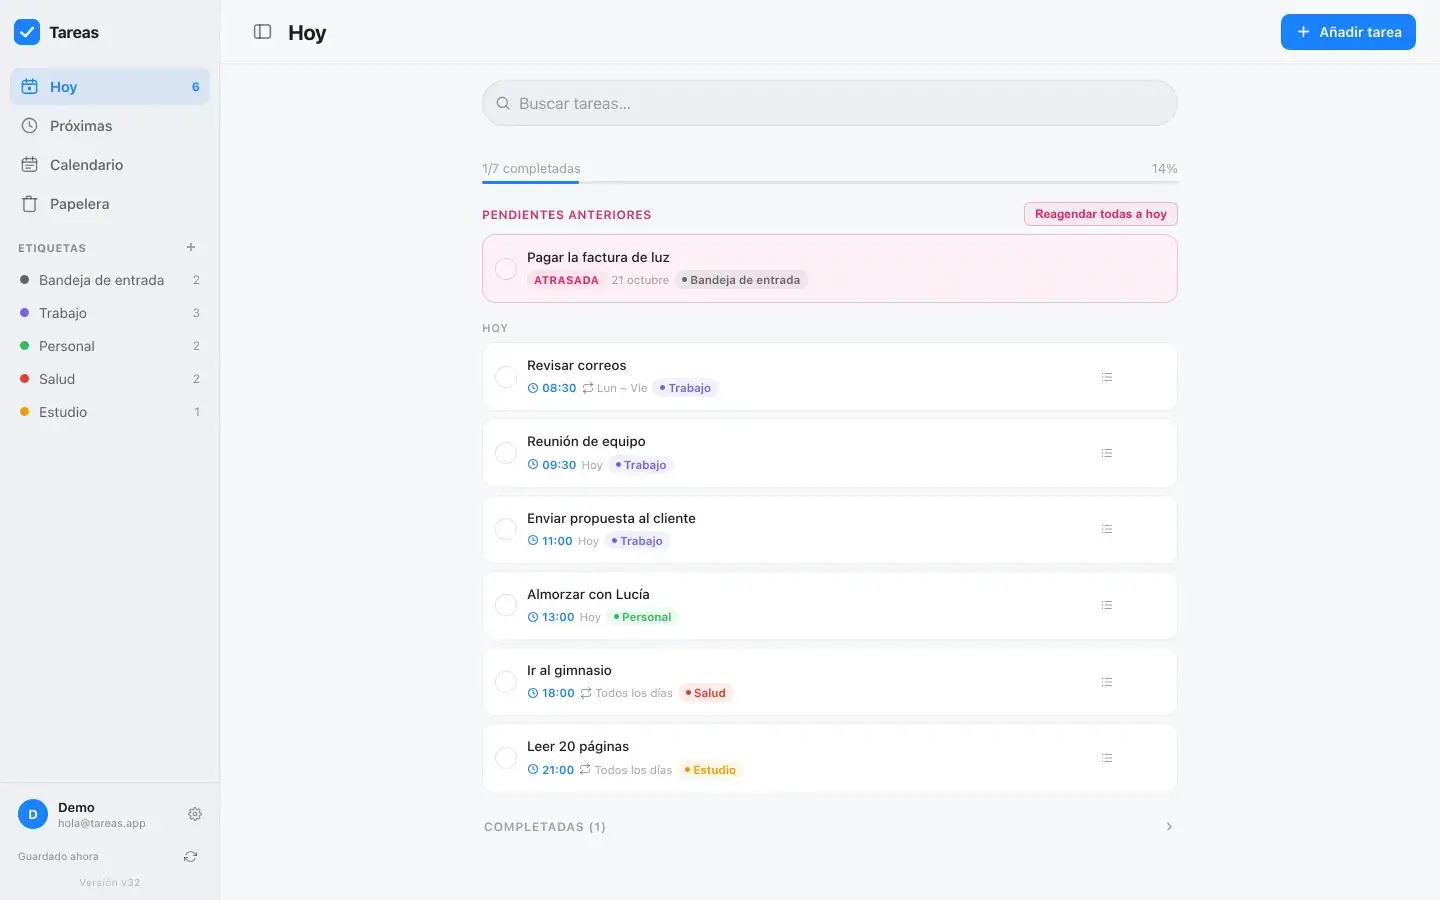
Task: Add a new label with the plus icon
Action: tap(191, 247)
